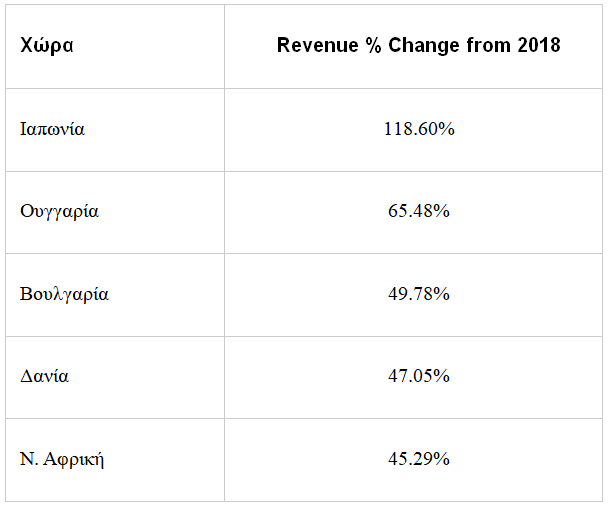Click the Ν. Αφρική country cell

click(x=62, y=459)
